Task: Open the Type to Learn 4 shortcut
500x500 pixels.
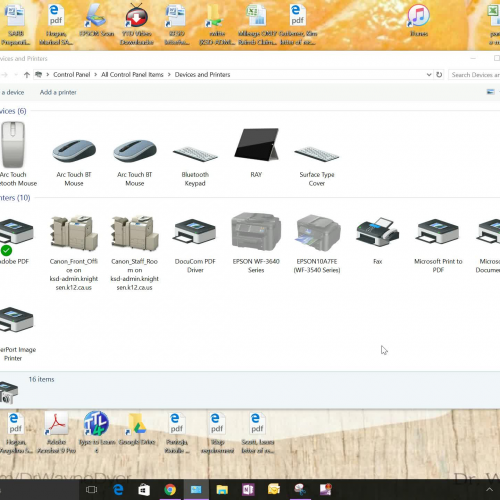Action: coord(97,432)
